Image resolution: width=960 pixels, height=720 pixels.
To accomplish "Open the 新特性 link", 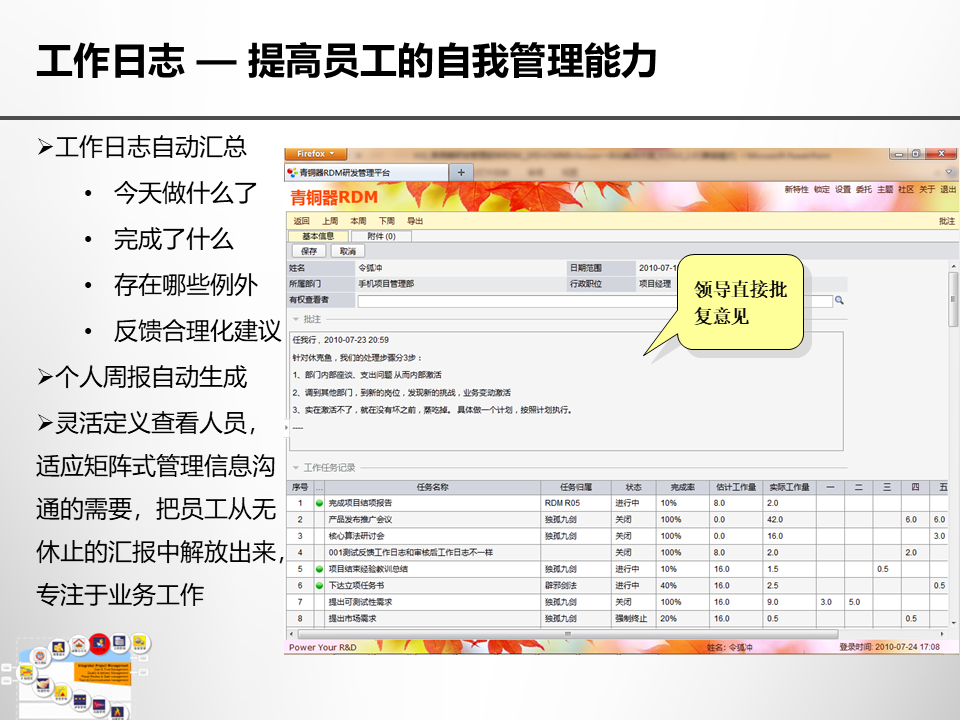I will tap(797, 190).
